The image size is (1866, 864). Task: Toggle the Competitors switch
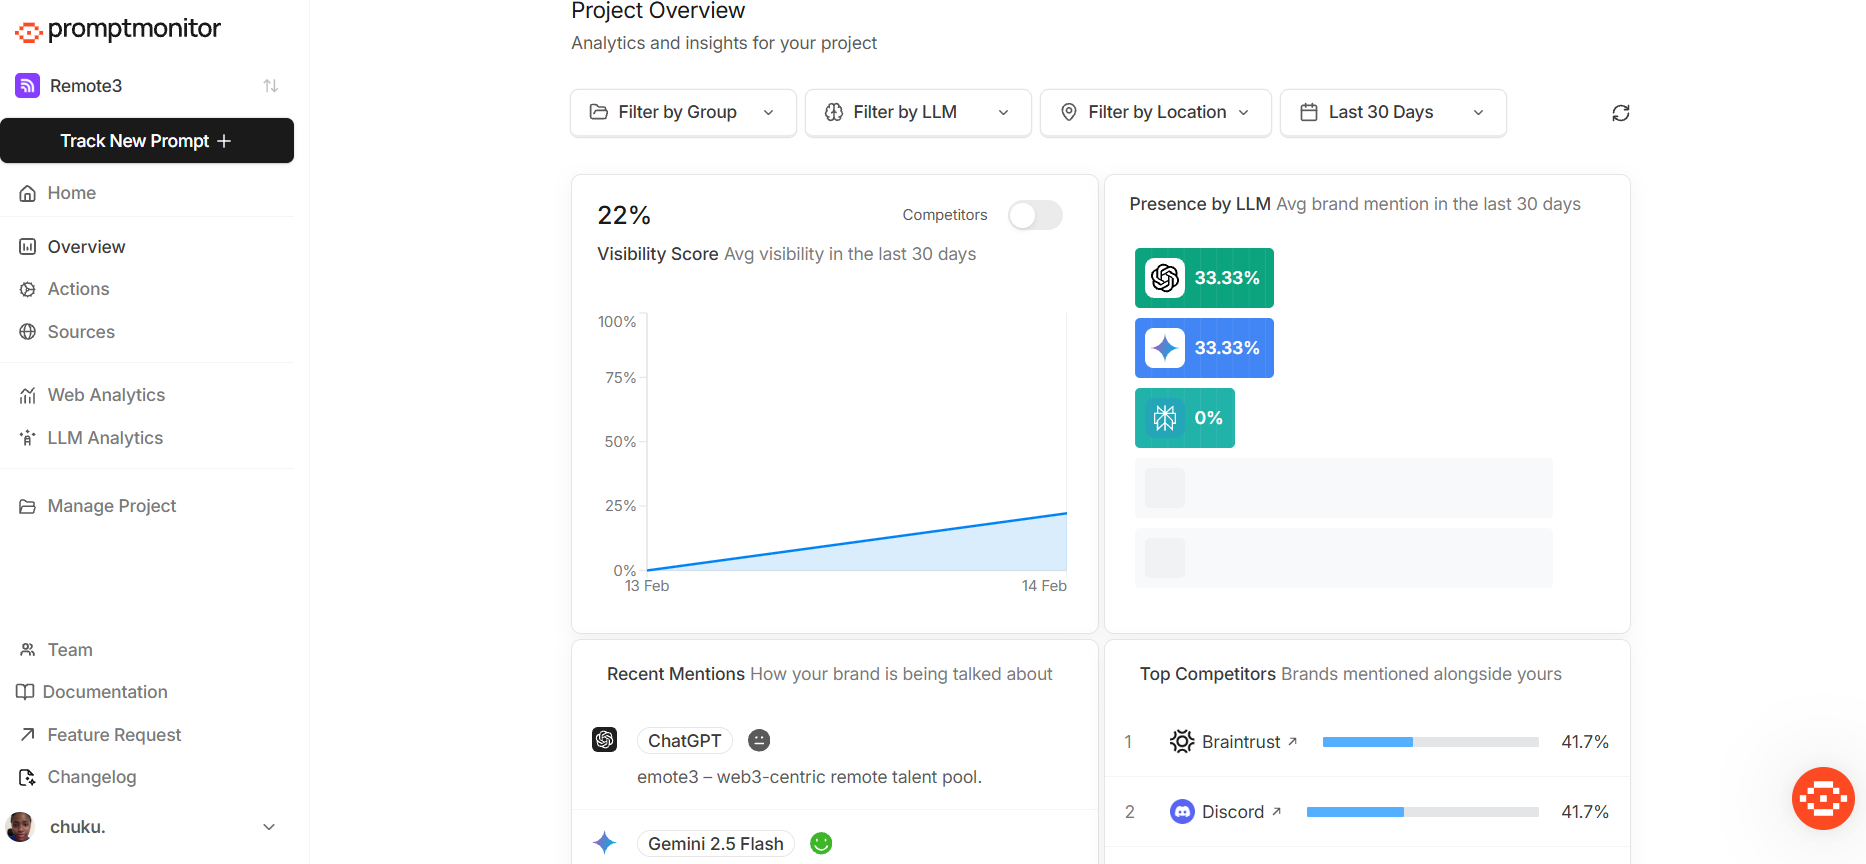[1035, 215]
